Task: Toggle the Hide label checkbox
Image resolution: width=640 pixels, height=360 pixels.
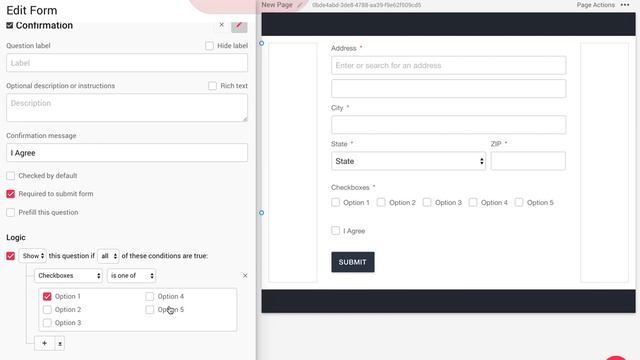Action: (x=209, y=46)
